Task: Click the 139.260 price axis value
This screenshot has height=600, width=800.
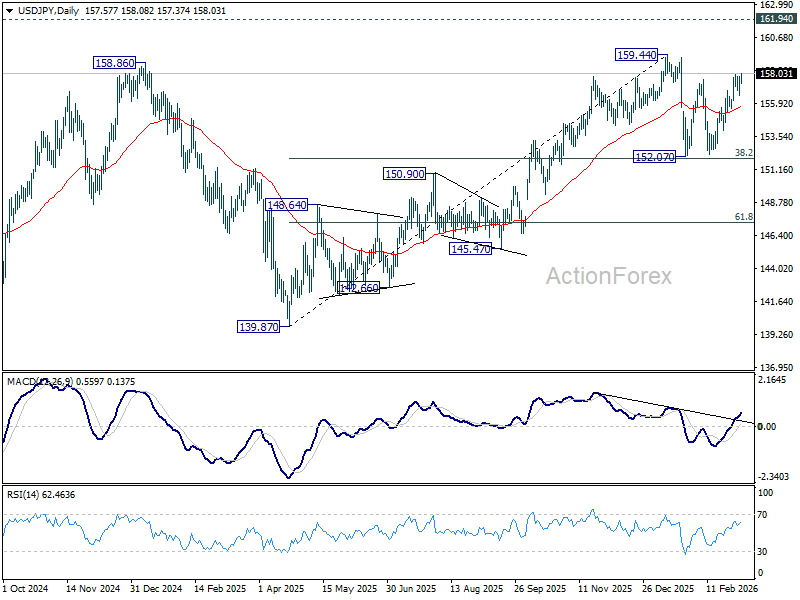Action: click(x=777, y=334)
